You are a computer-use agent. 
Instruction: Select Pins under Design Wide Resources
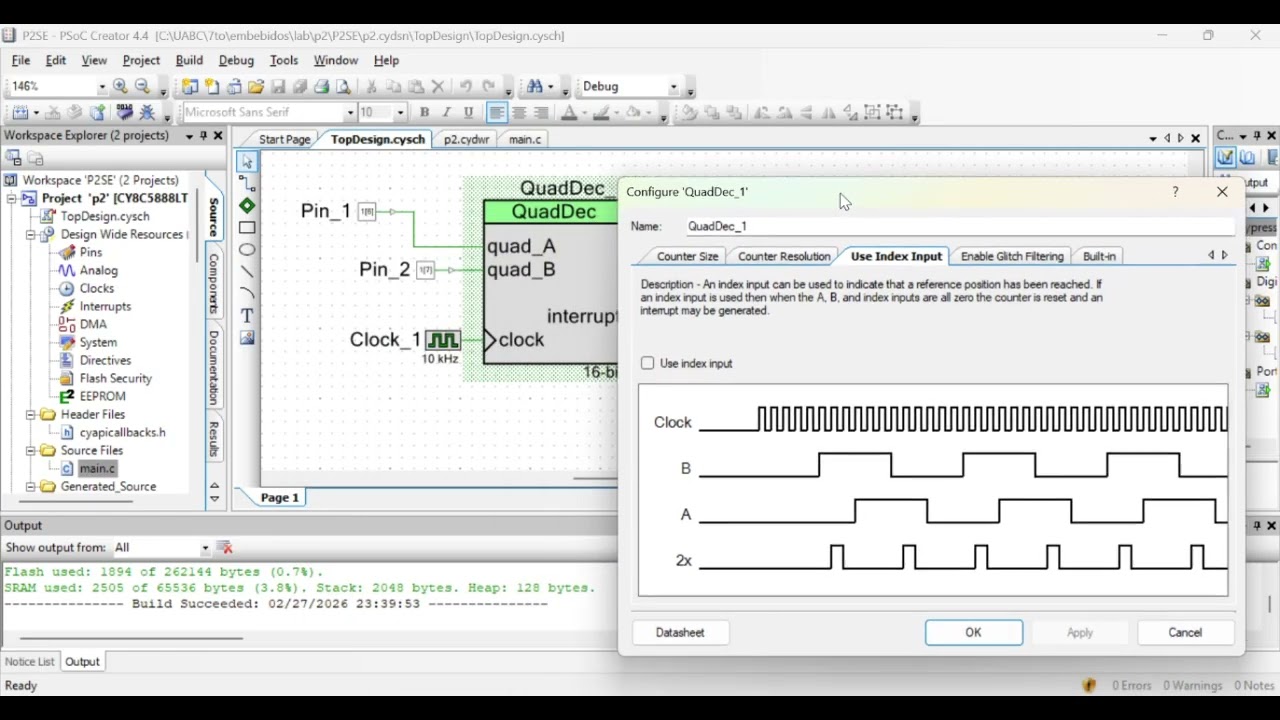click(90, 252)
